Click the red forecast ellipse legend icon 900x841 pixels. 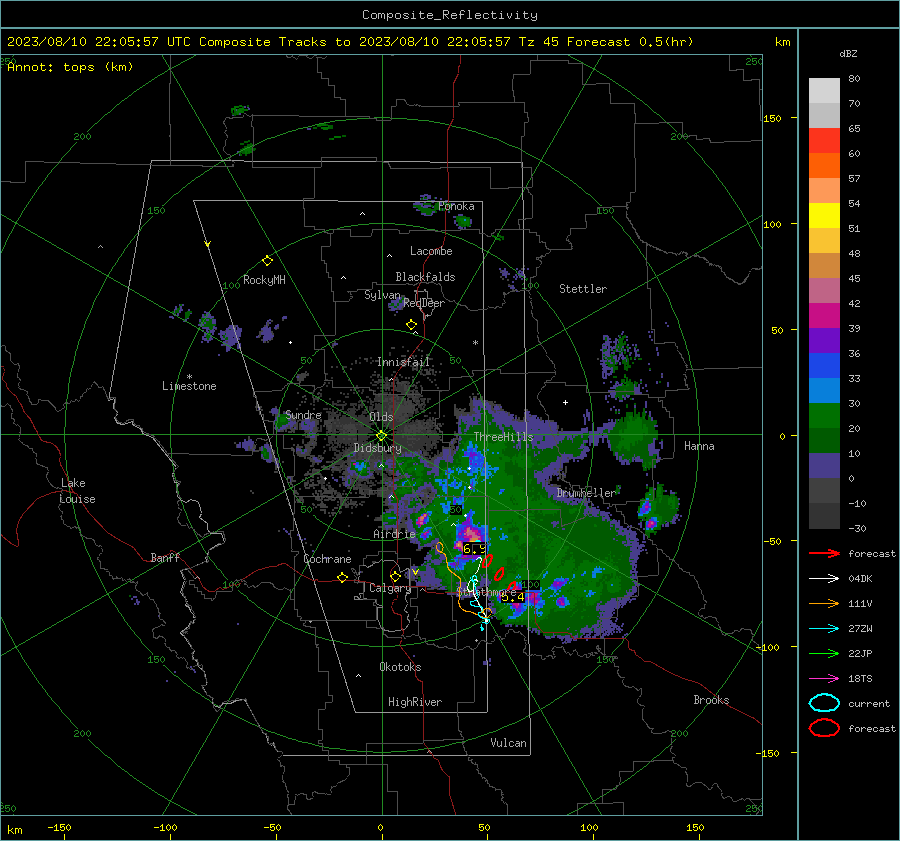(824, 728)
